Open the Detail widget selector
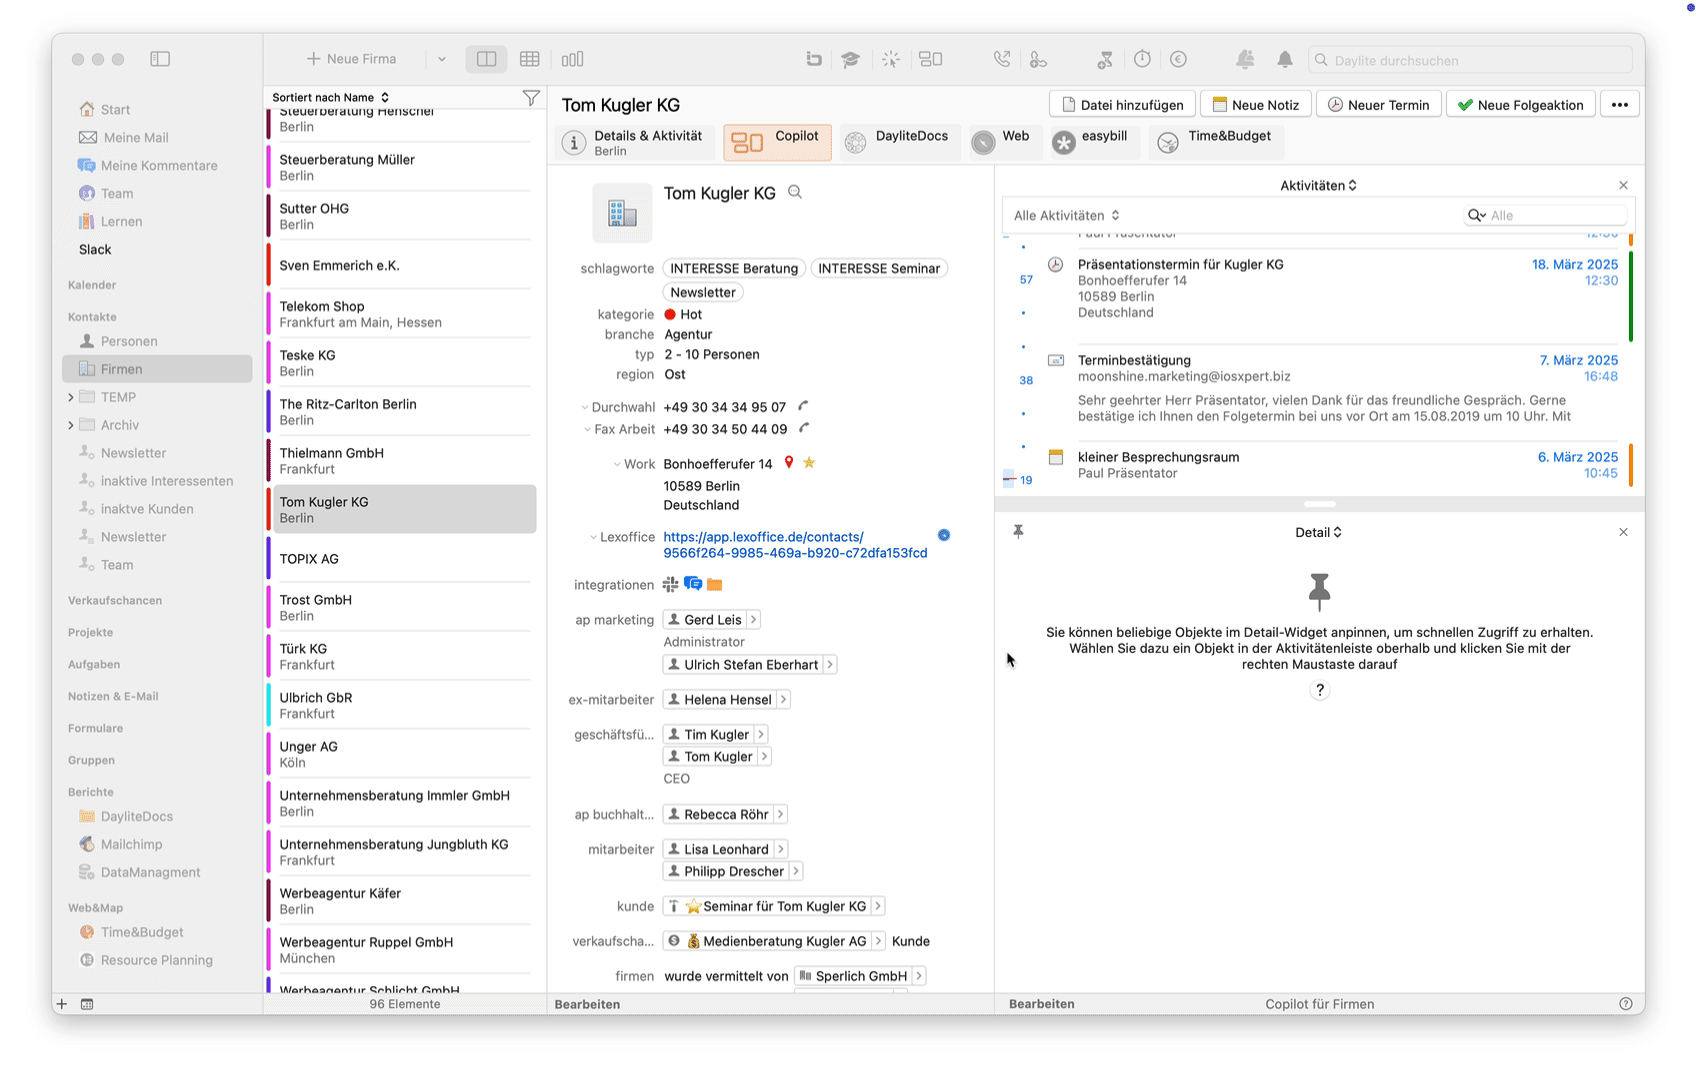Screen dimensions: 1696x1084 pyautogui.click(x=1318, y=532)
